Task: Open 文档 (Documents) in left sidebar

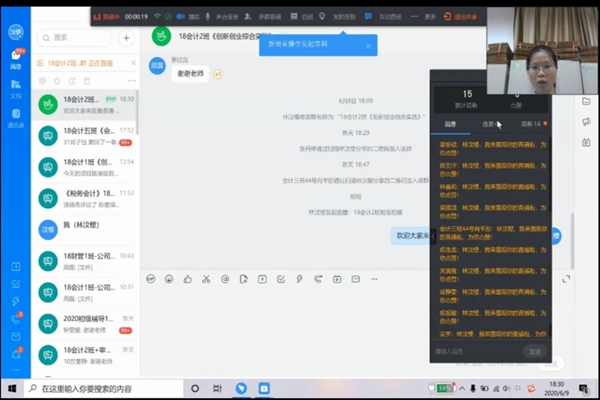Action: pos(15,90)
